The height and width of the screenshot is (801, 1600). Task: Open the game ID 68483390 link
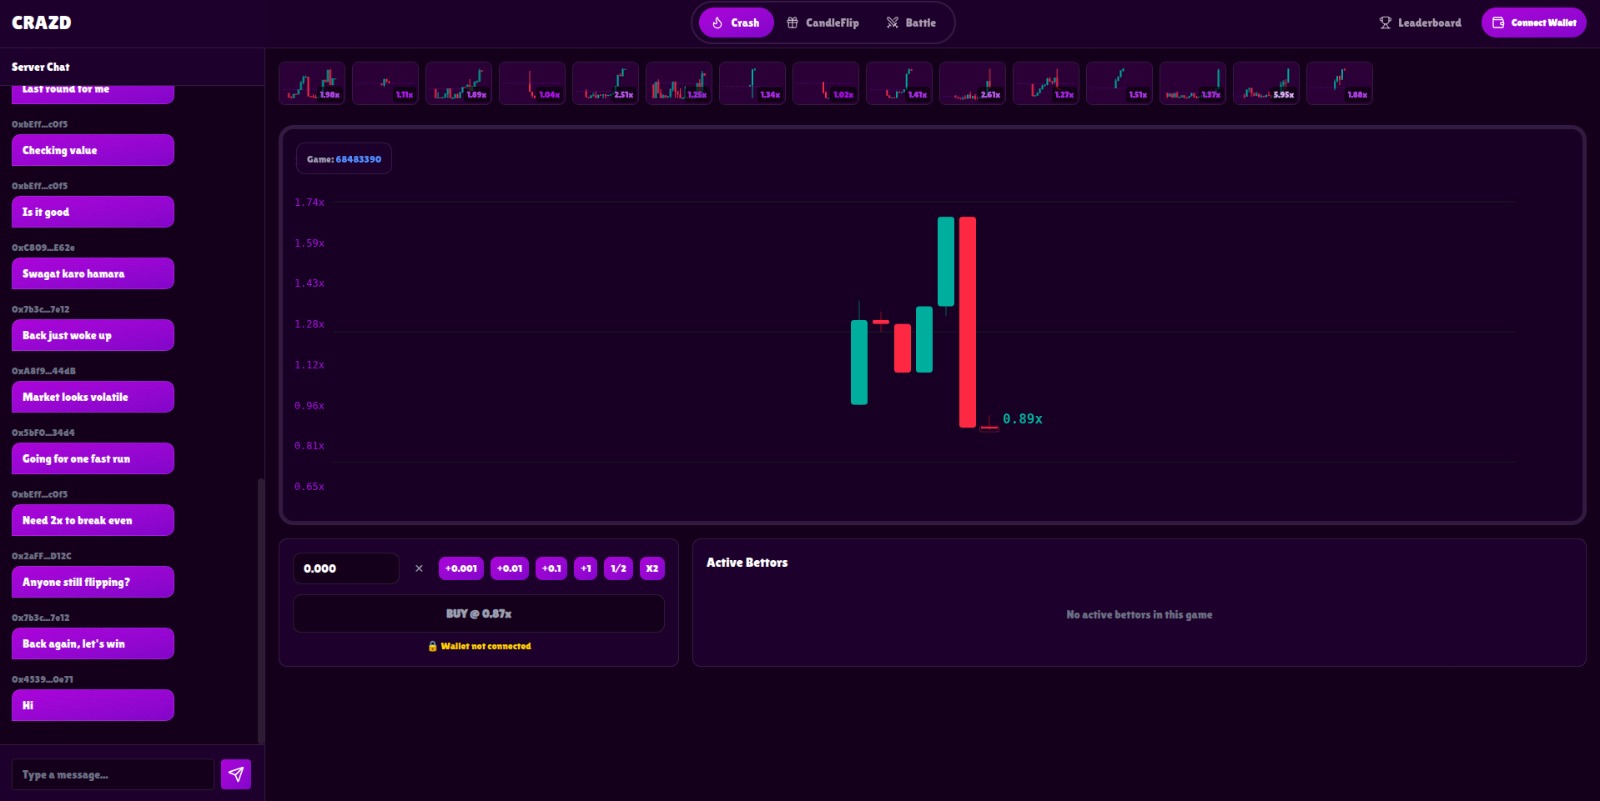tap(358, 159)
